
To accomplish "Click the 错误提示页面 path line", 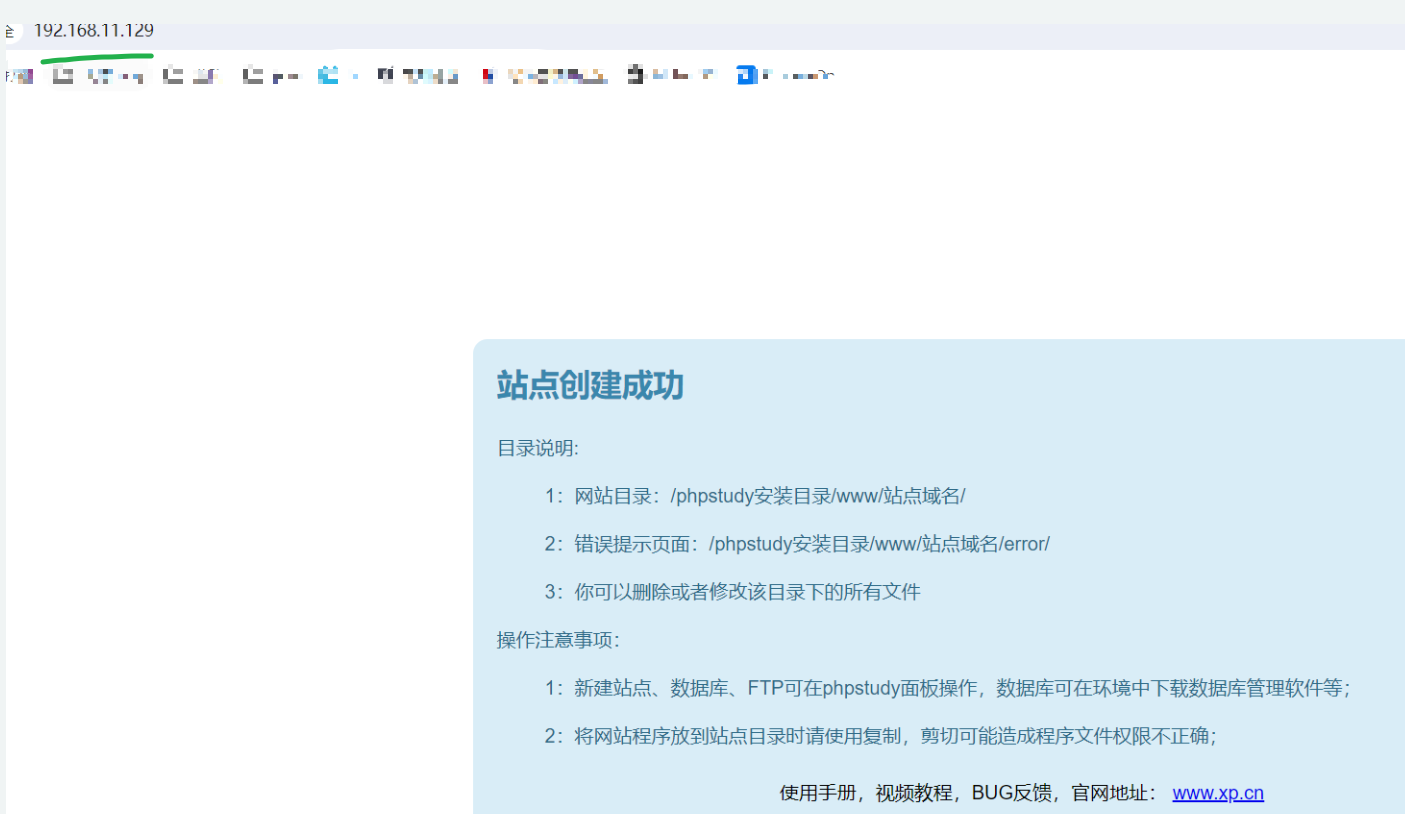I will point(796,544).
